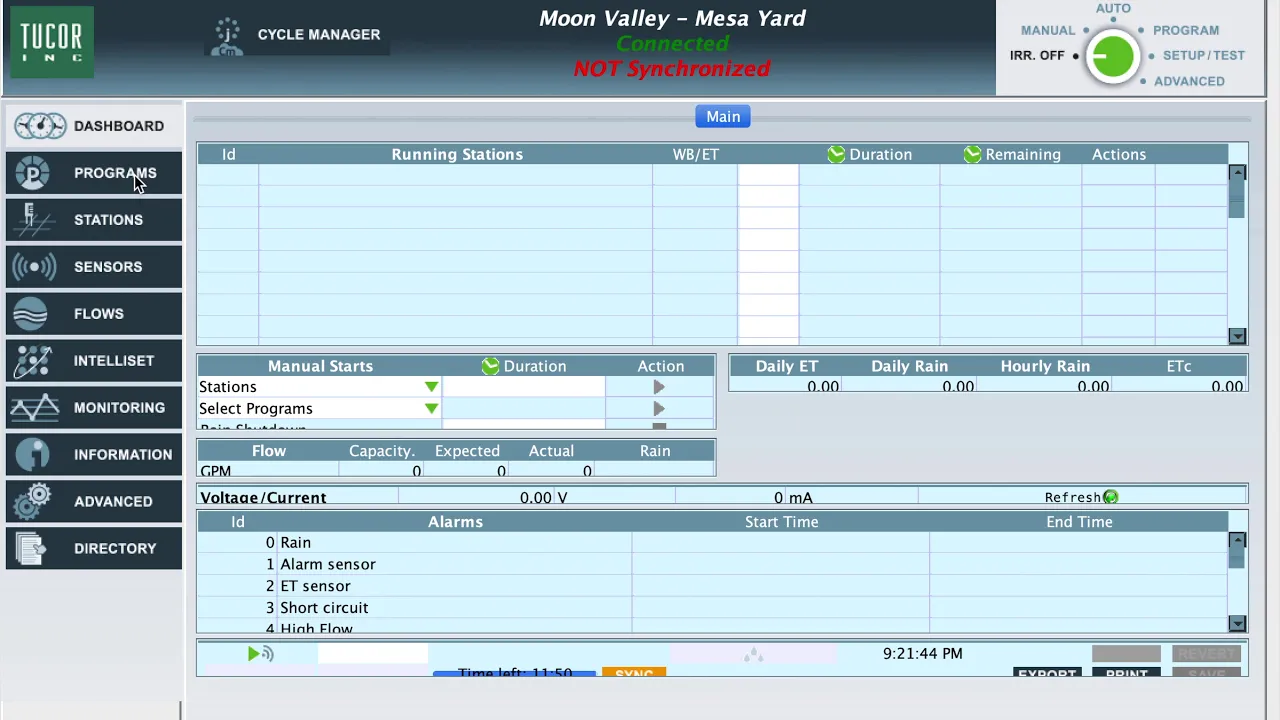Open the Advanced gears icon
Screen dimensions: 1280x720
(x=33, y=502)
